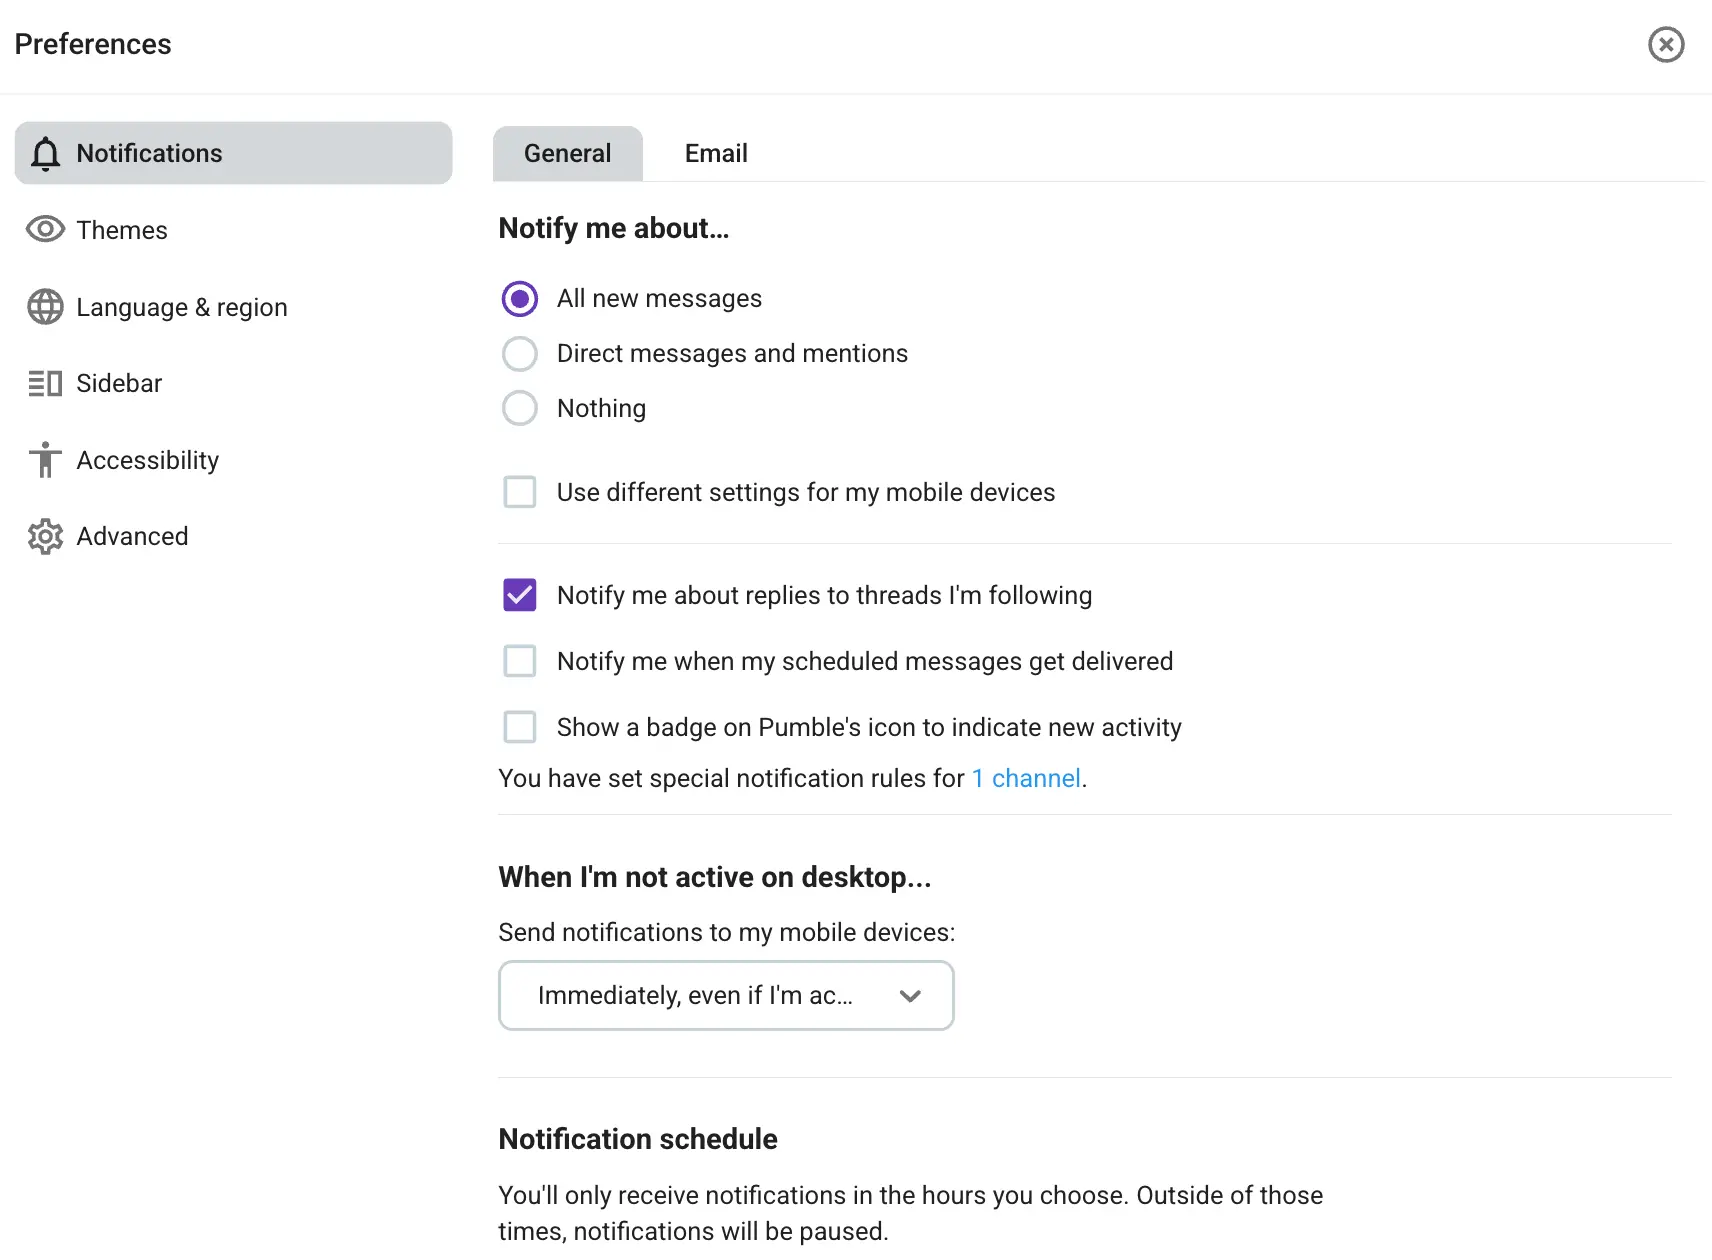Click the globe icon for Language & region
This screenshot has height=1260, width=1712.
tap(45, 307)
